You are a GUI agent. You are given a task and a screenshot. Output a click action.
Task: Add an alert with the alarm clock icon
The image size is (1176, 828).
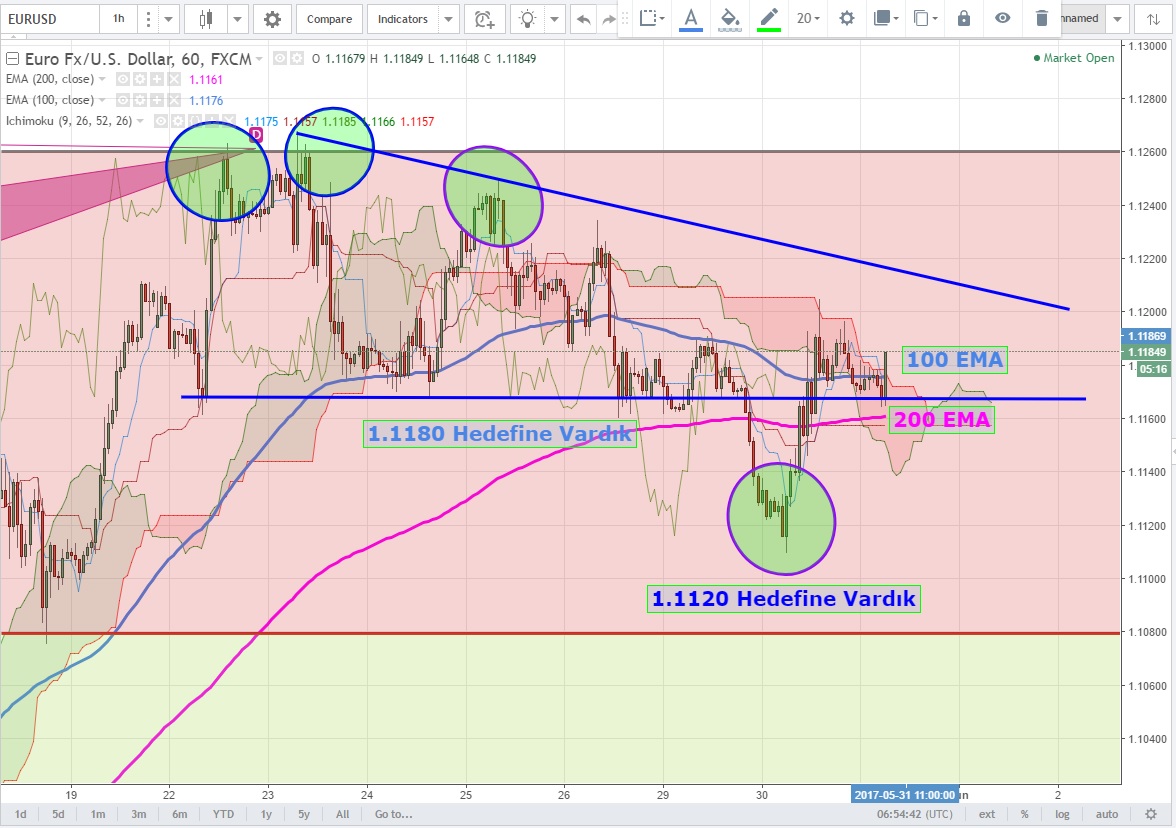tap(484, 19)
